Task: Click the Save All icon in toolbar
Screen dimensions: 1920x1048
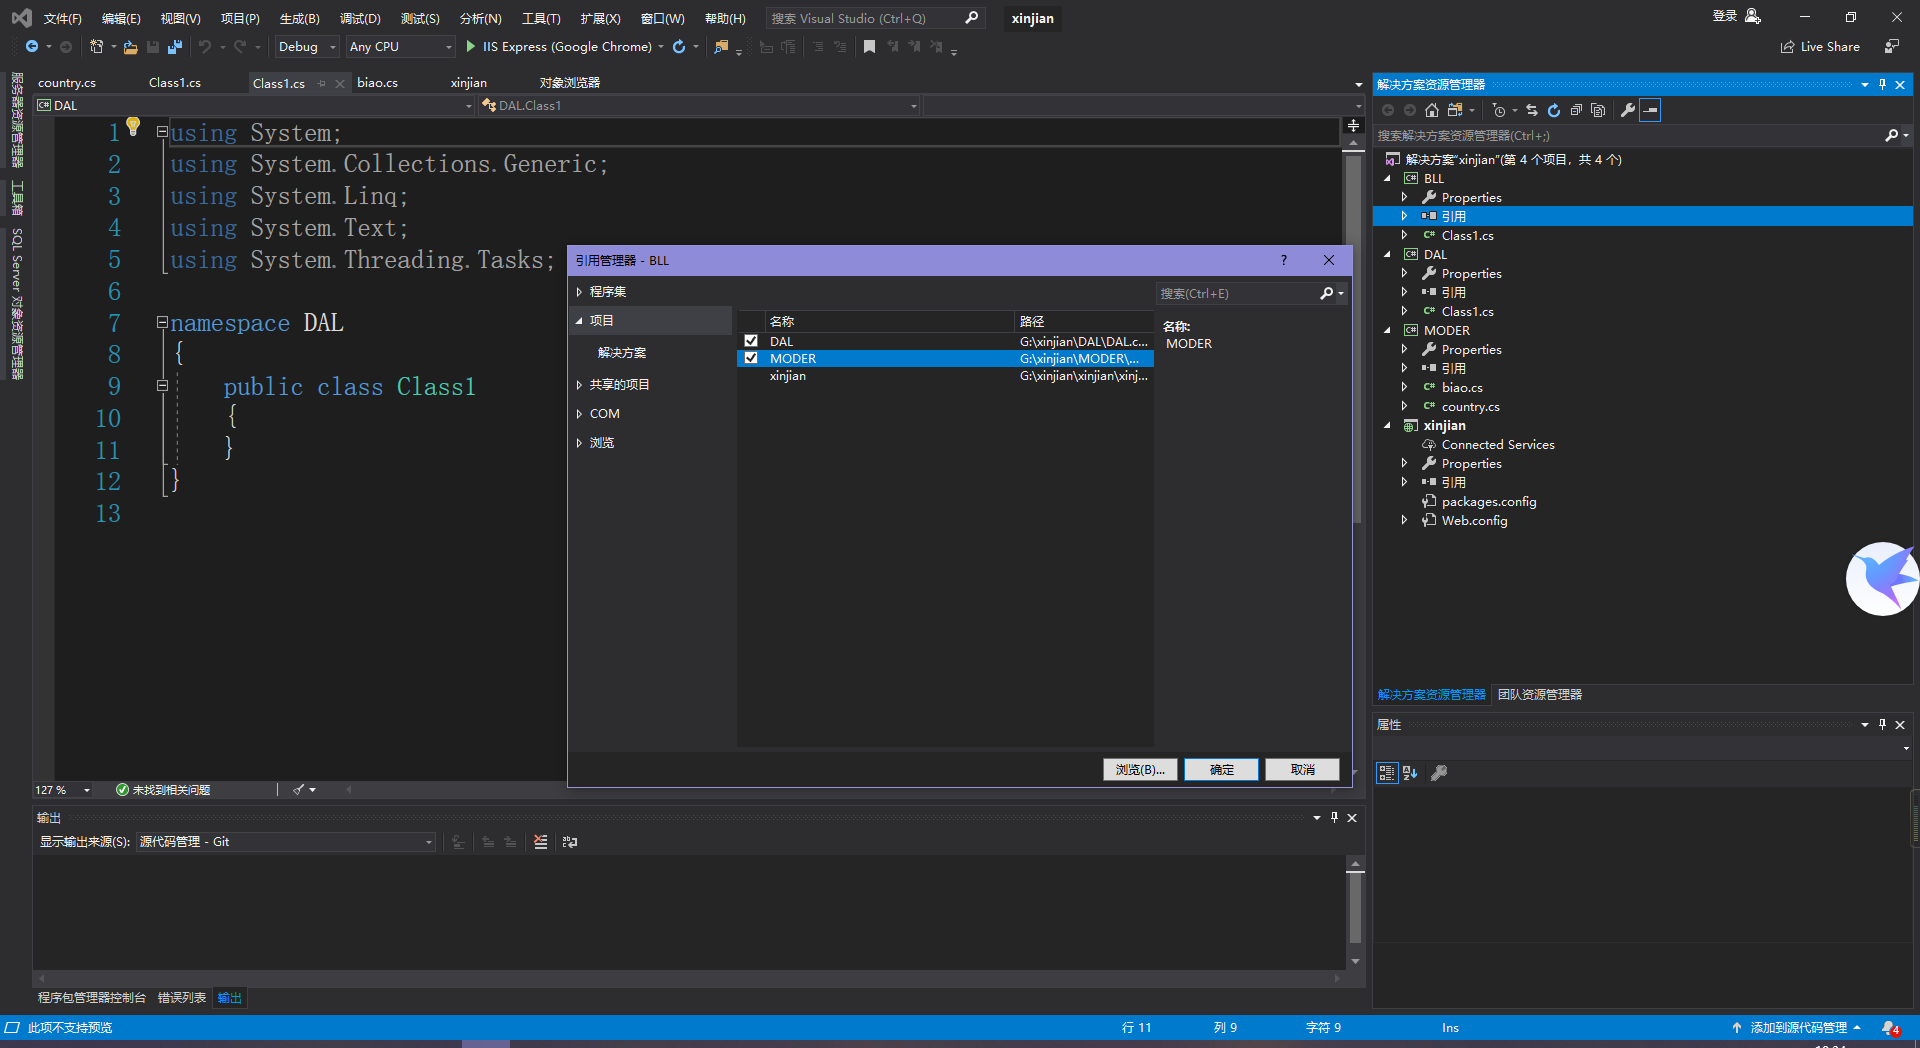Action: (x=175, y=47)
